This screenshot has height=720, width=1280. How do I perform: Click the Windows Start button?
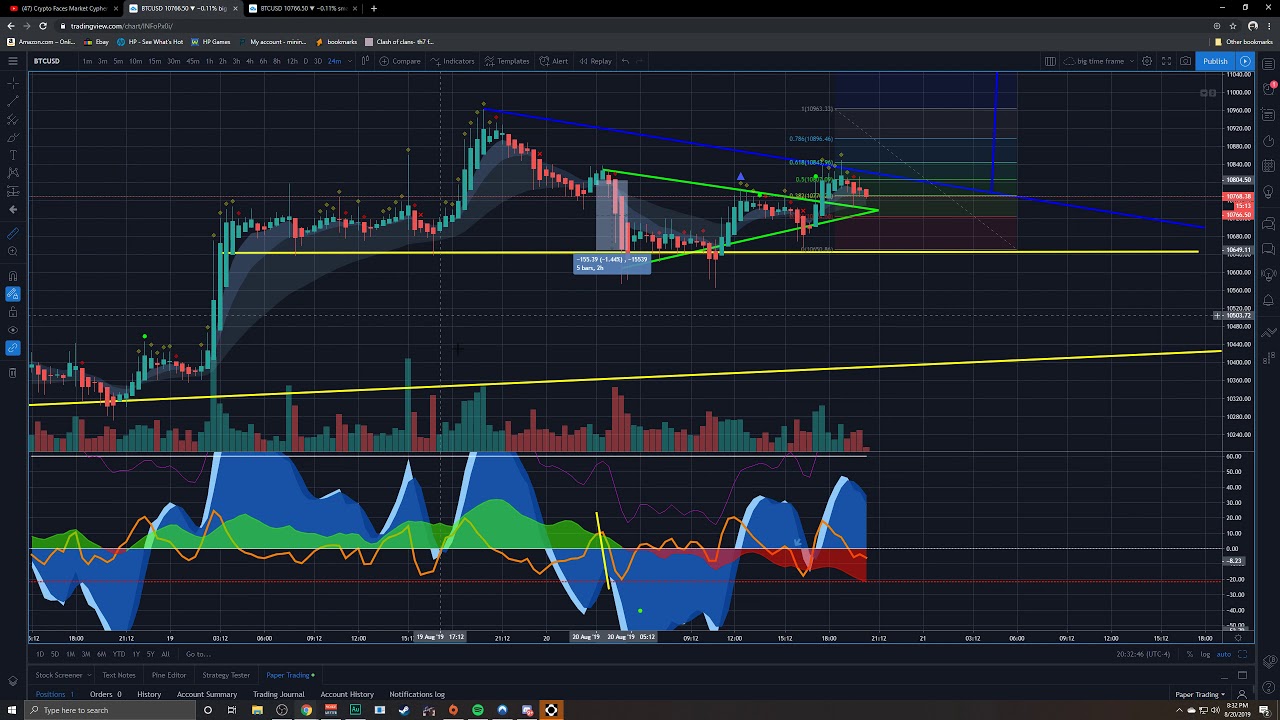pyautogui.click(x=12, y=710)
